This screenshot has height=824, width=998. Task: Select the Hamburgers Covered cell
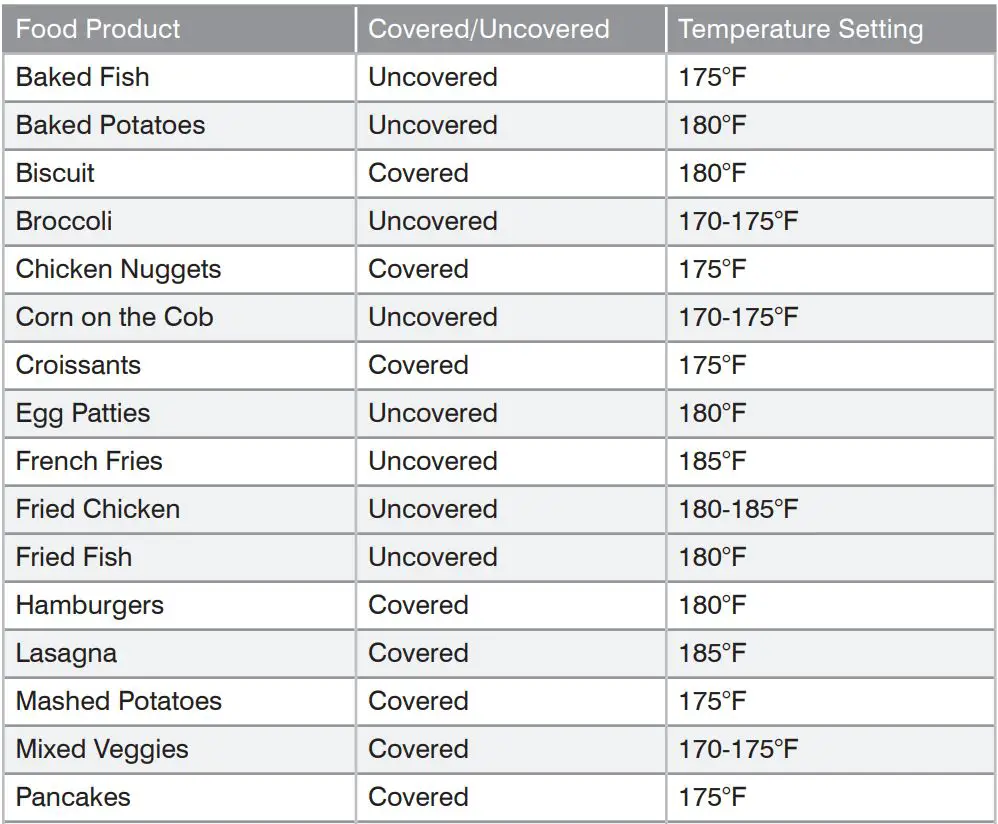pyautogui.click(x=418, y=605)
